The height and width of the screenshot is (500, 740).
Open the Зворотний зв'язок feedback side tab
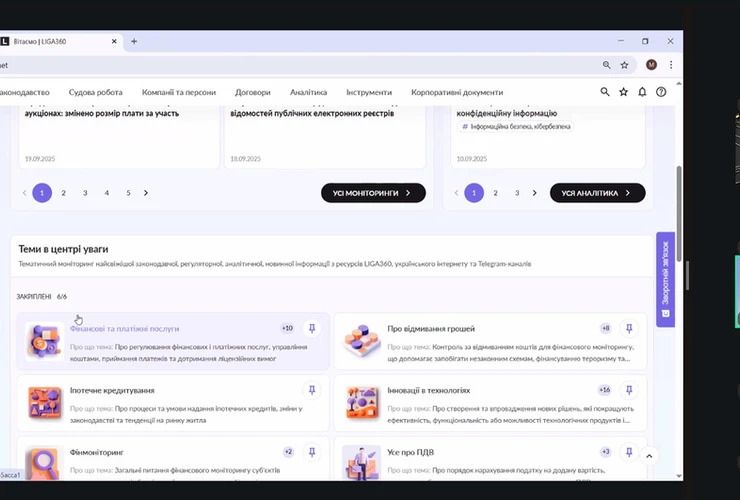point(666,280)
